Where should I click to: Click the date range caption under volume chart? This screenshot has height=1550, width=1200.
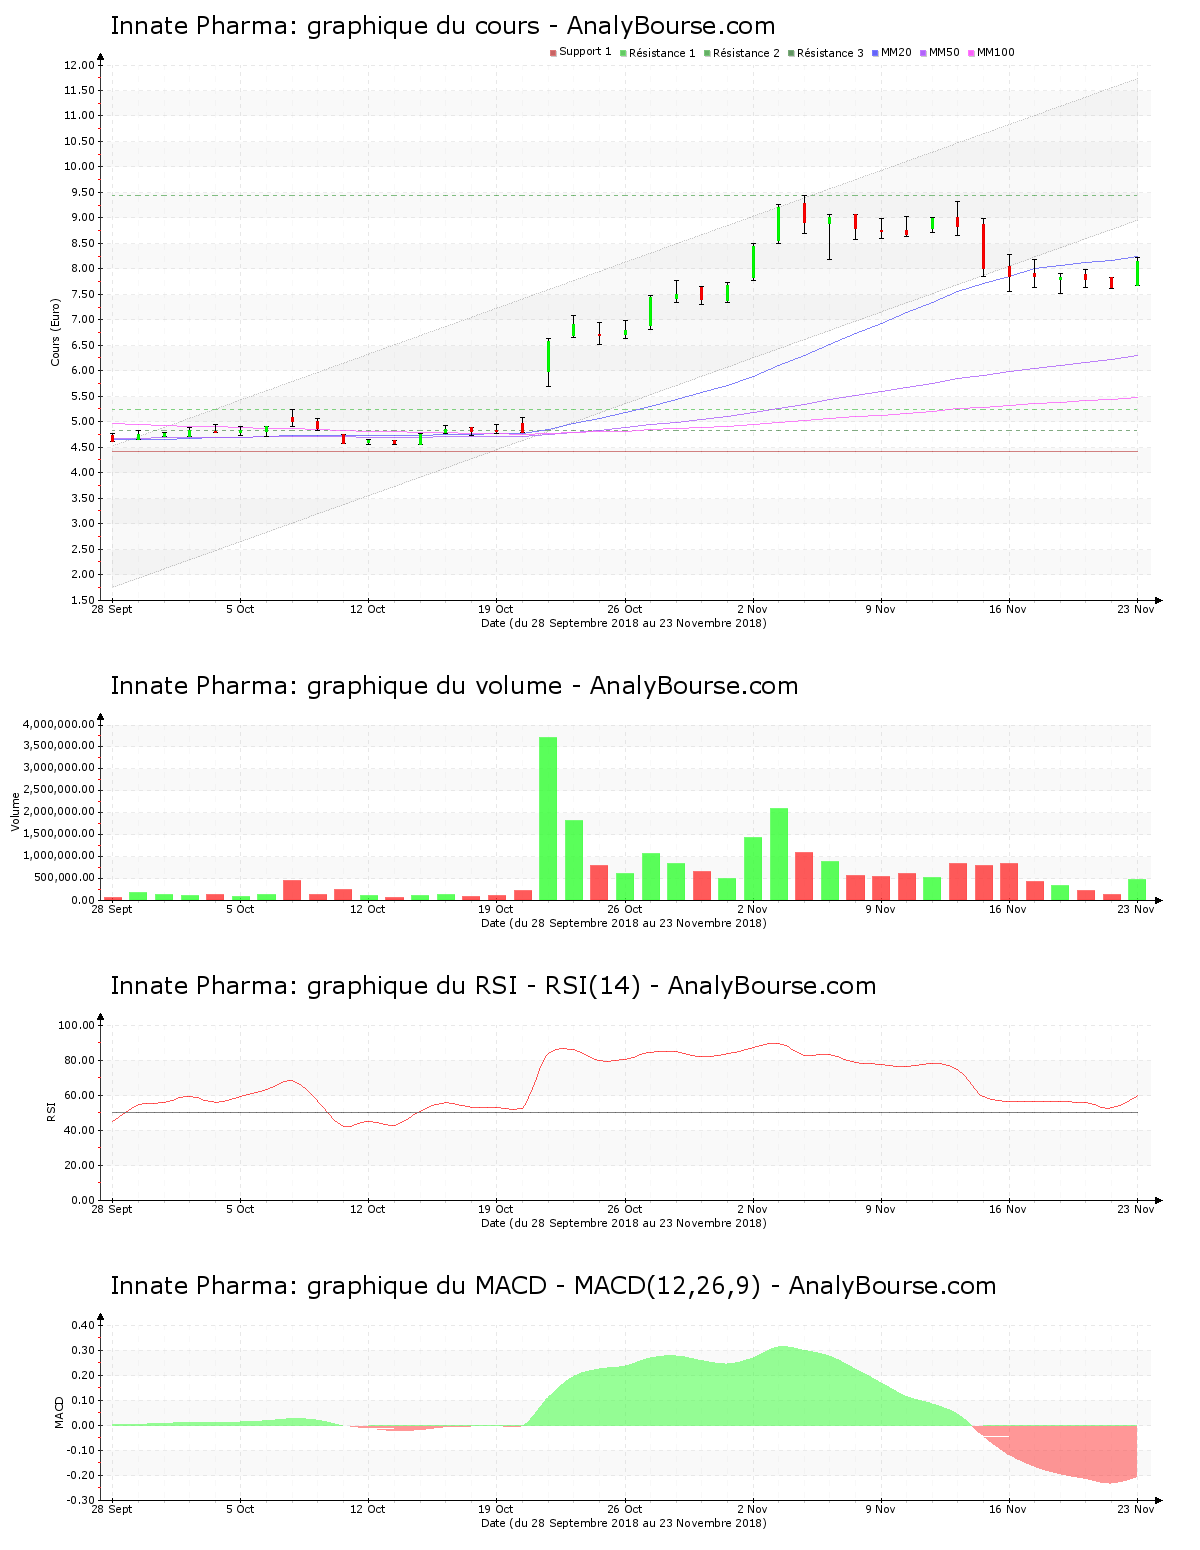(624, 923)
